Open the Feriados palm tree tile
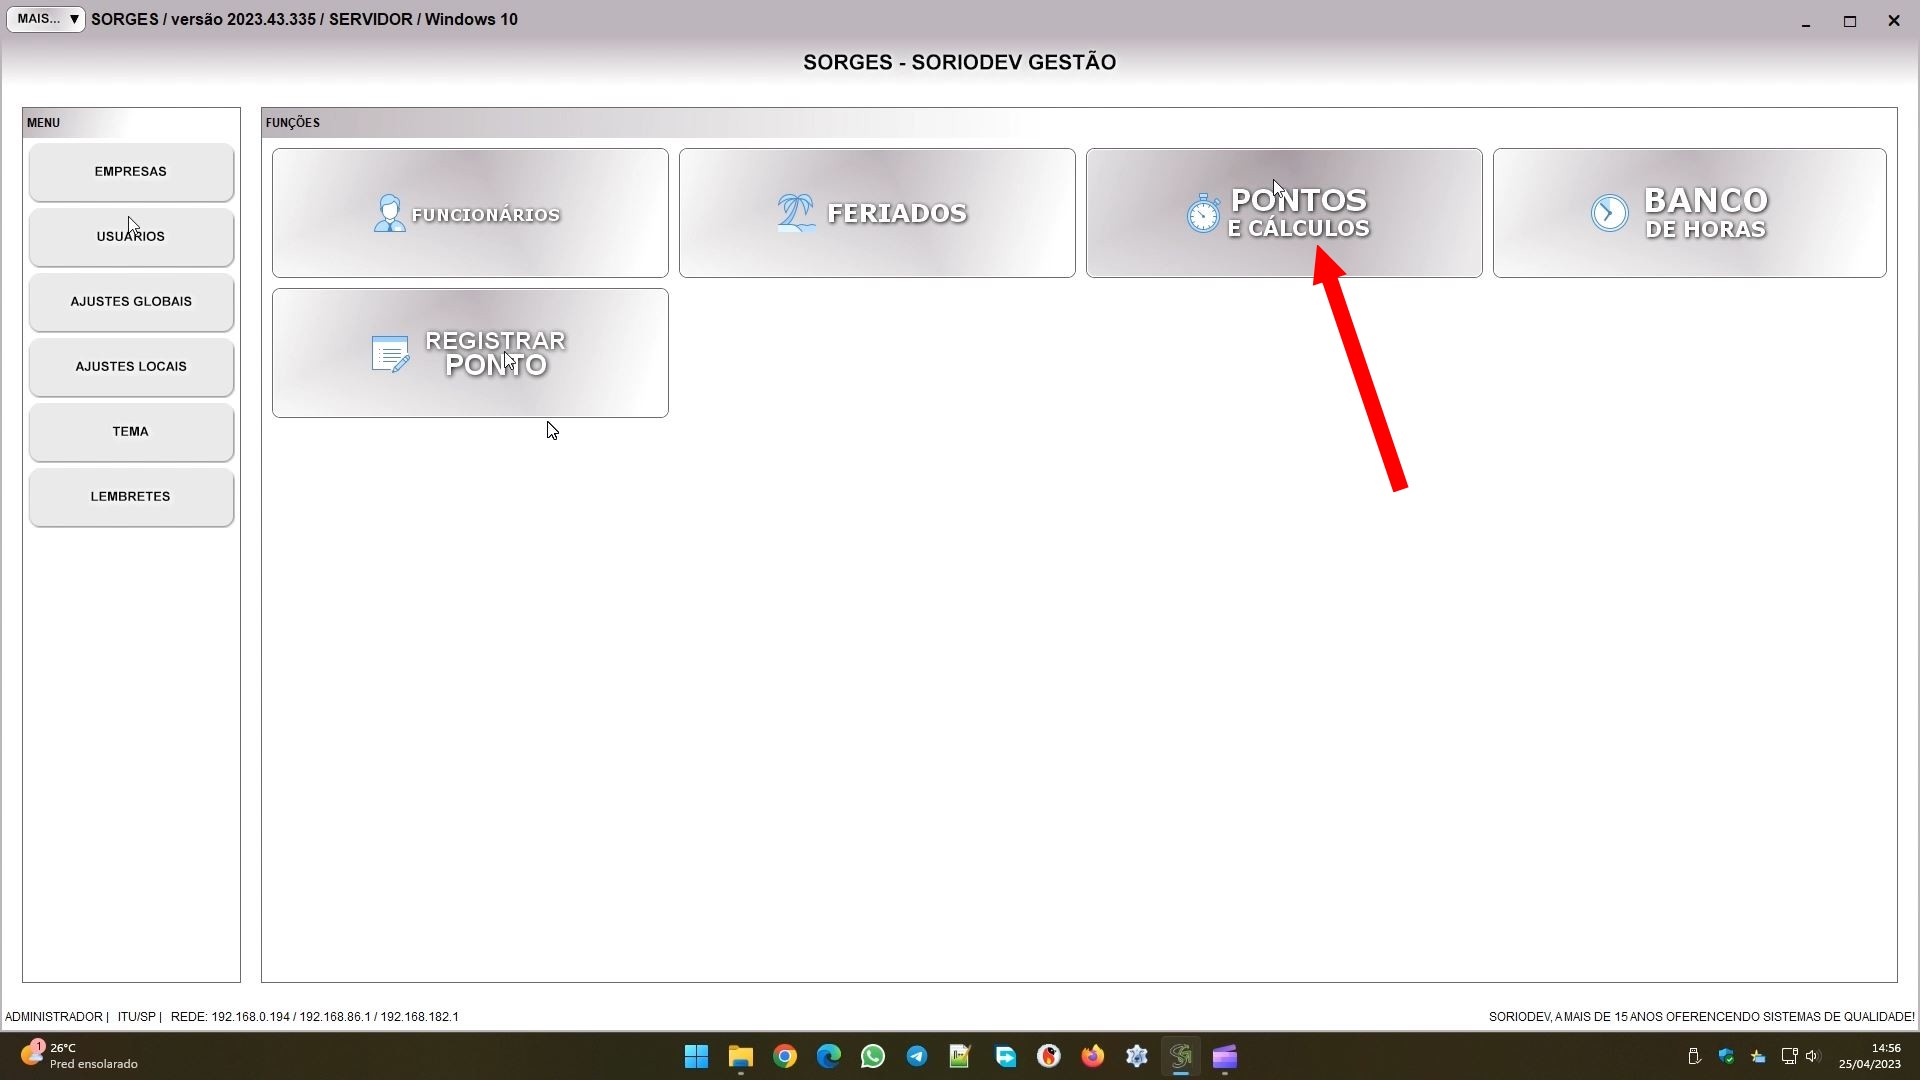The width and height of the screenshot is (1920, 1080). 877,213
